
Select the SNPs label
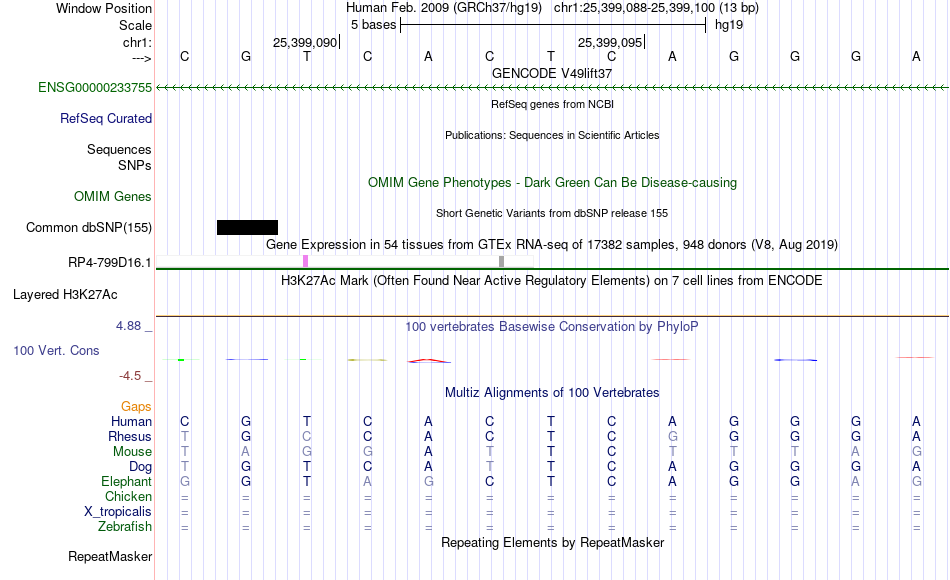(x=135, y=165)
